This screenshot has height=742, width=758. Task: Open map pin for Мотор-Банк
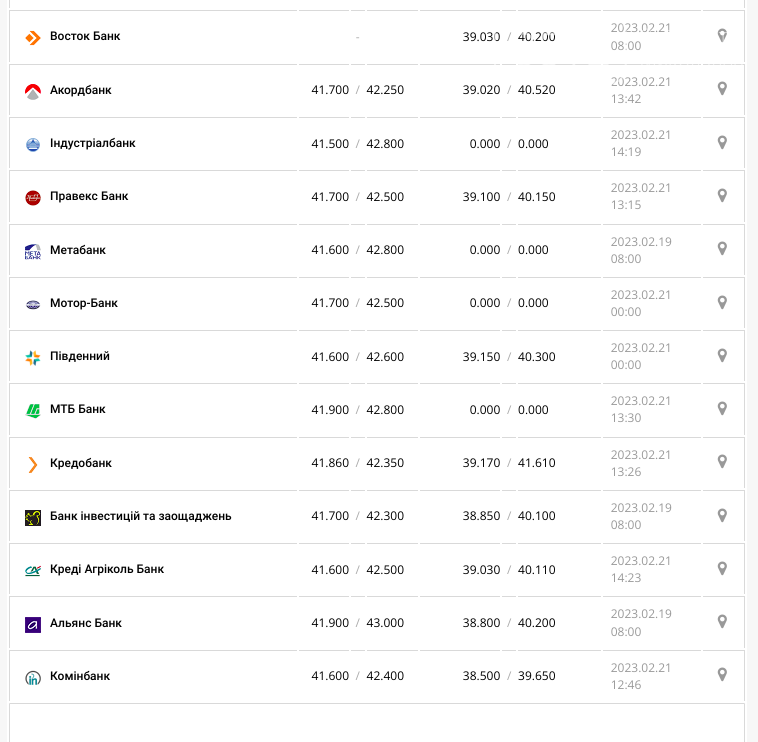coord(722,302)
